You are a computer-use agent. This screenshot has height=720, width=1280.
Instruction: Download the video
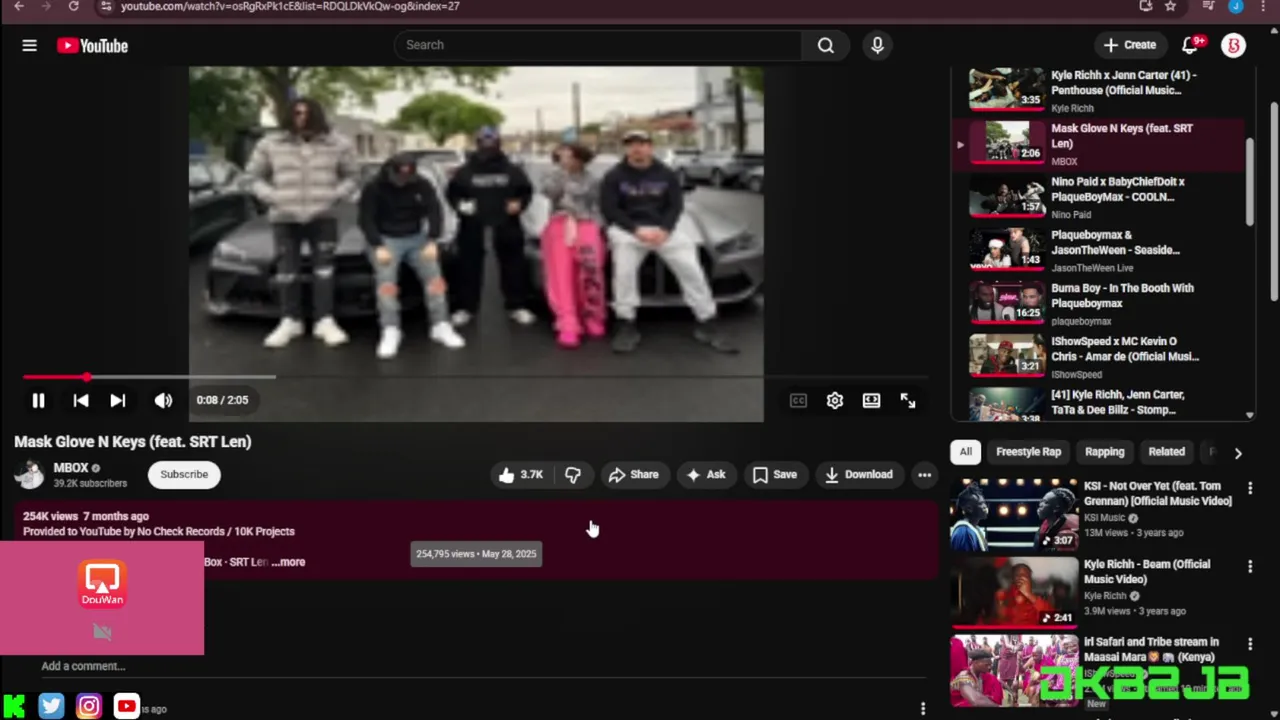point(858,475)
